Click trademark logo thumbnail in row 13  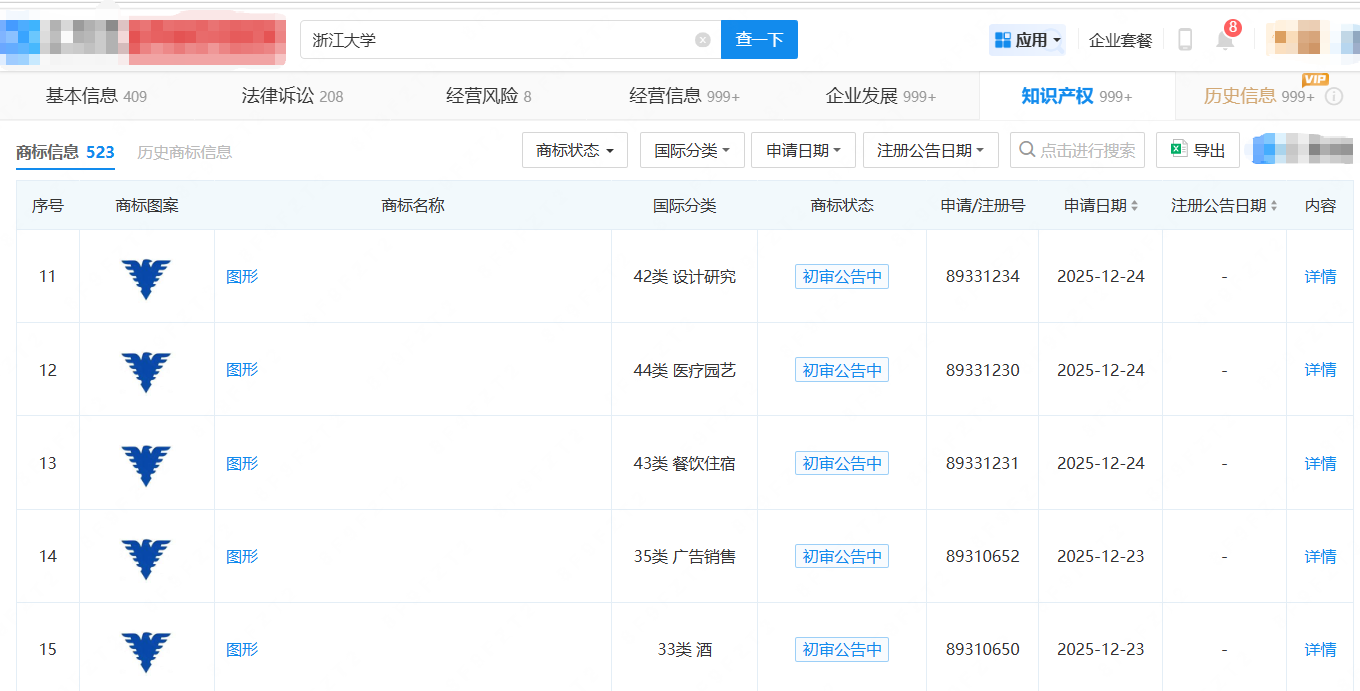(146, 465)
